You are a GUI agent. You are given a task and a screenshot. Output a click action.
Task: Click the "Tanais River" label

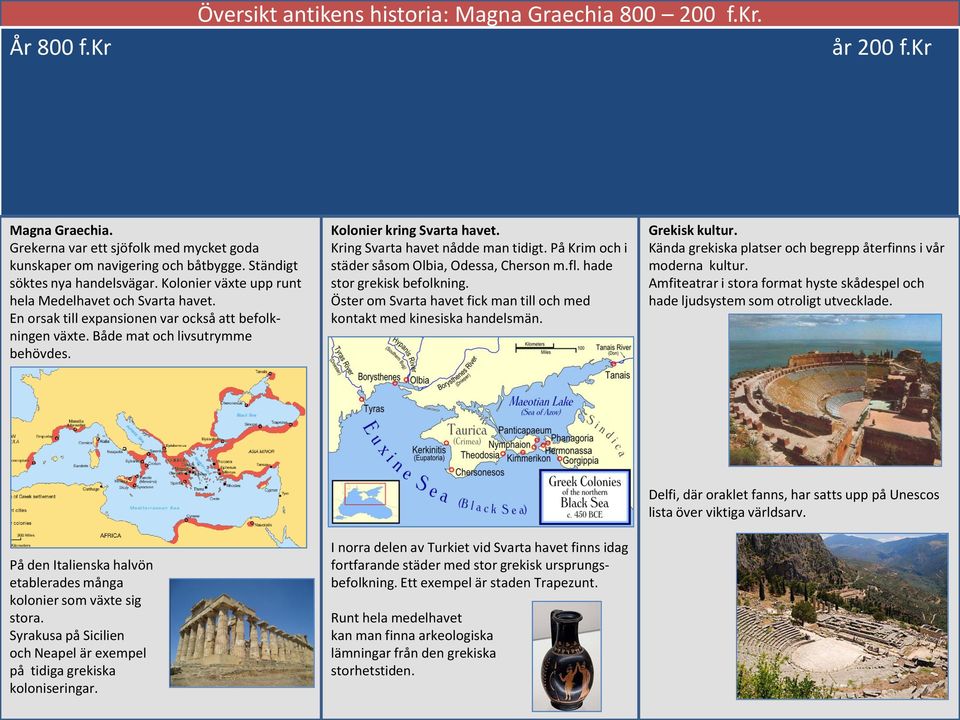coord(613,347)
